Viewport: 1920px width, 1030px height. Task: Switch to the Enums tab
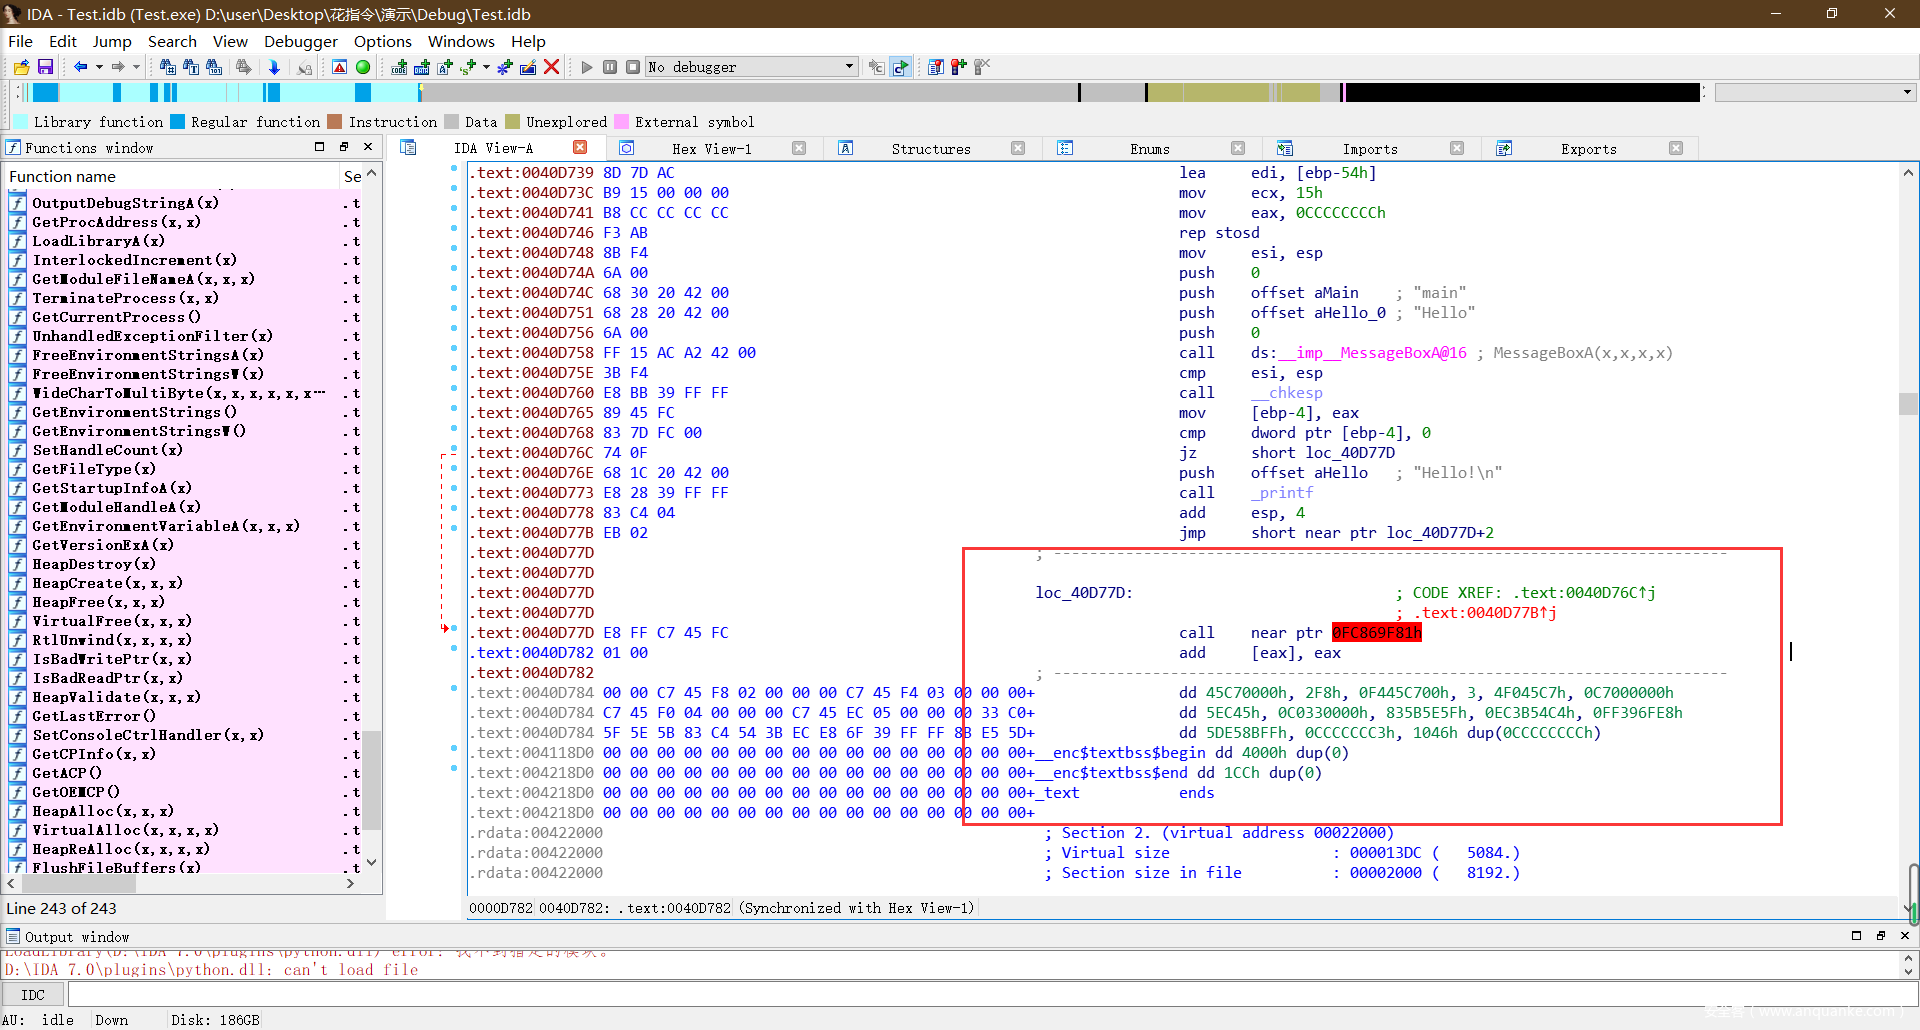[x=1150, y=148]
